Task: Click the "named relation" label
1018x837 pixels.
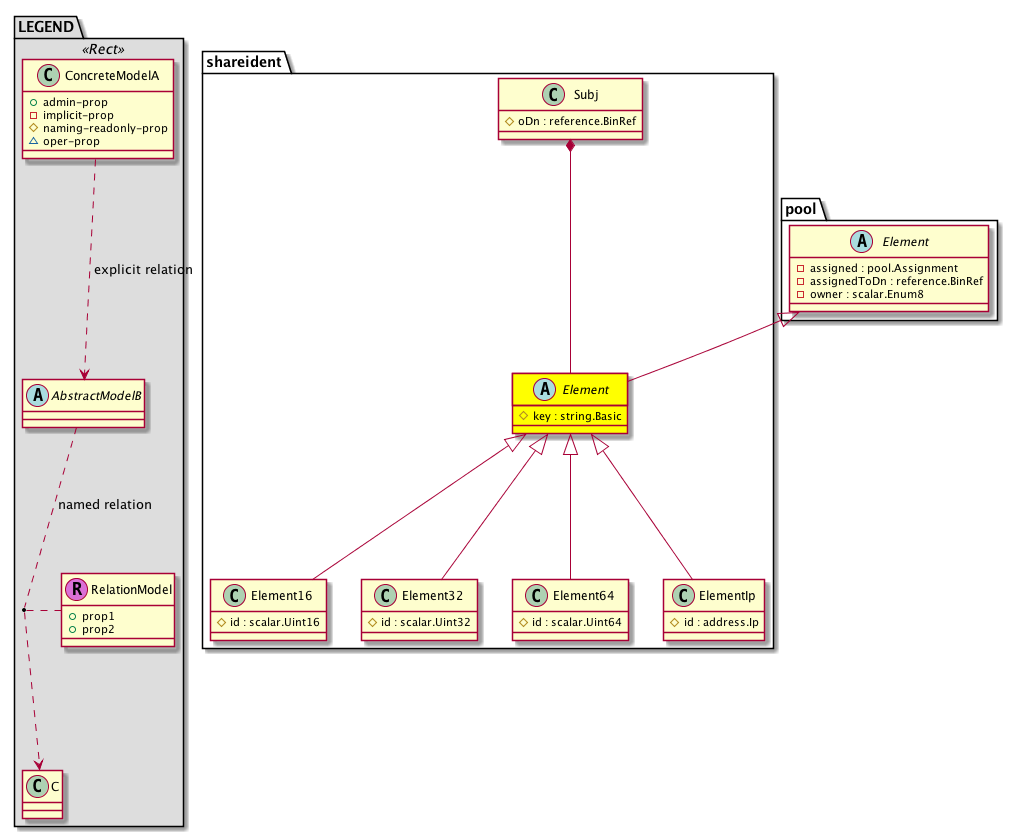Action: [x=105, y=505]
